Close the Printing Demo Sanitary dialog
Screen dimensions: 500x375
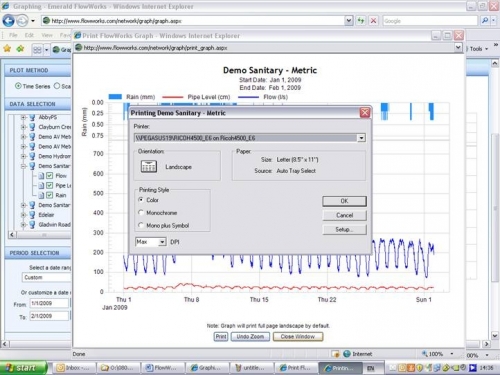click(x=365, y=113)
